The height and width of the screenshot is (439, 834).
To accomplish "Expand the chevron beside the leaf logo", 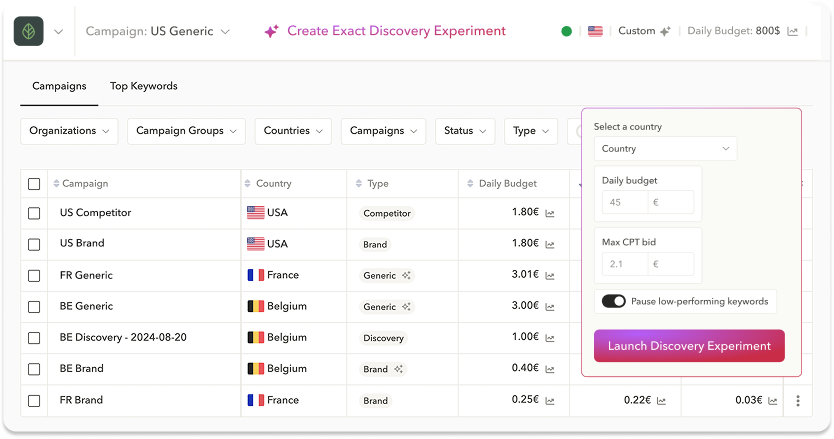I will point(59,32).
